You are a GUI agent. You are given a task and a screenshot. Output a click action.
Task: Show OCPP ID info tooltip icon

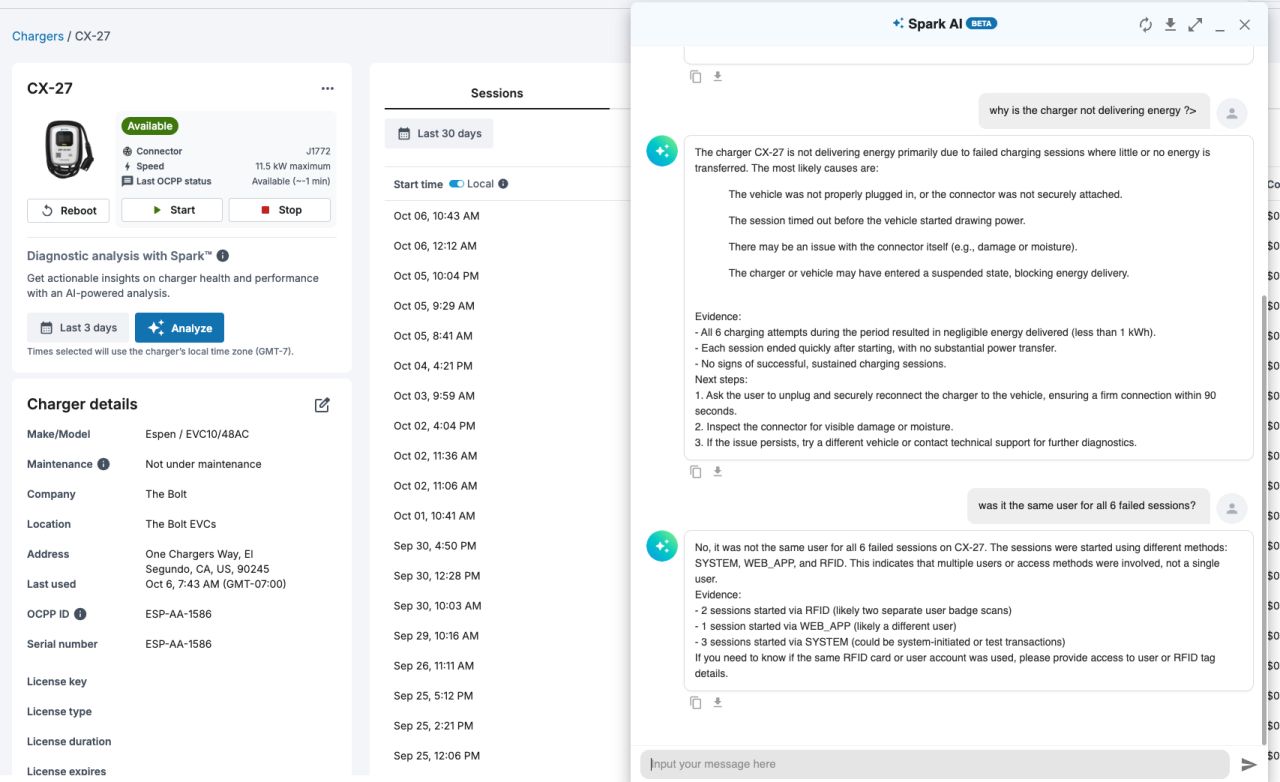coord(80,614)
